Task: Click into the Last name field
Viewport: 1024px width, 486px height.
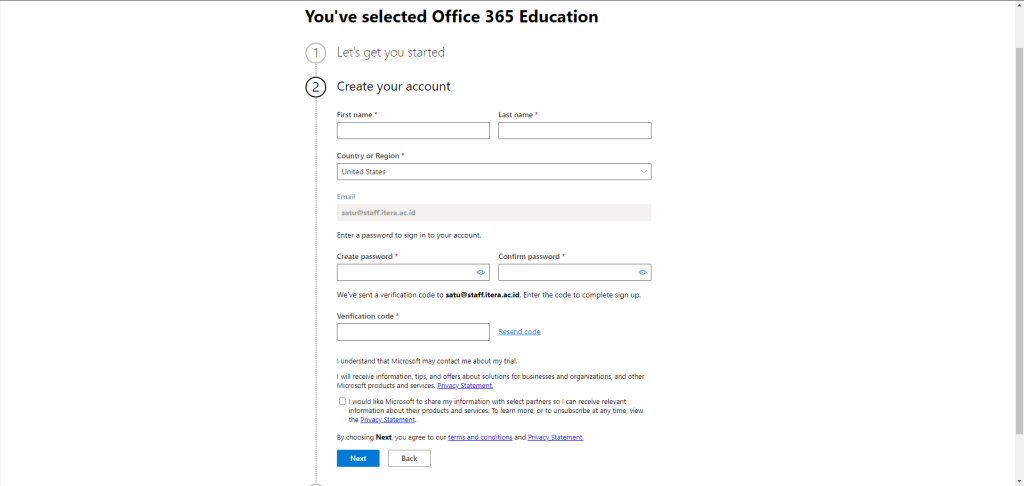Action: (574, 131)
